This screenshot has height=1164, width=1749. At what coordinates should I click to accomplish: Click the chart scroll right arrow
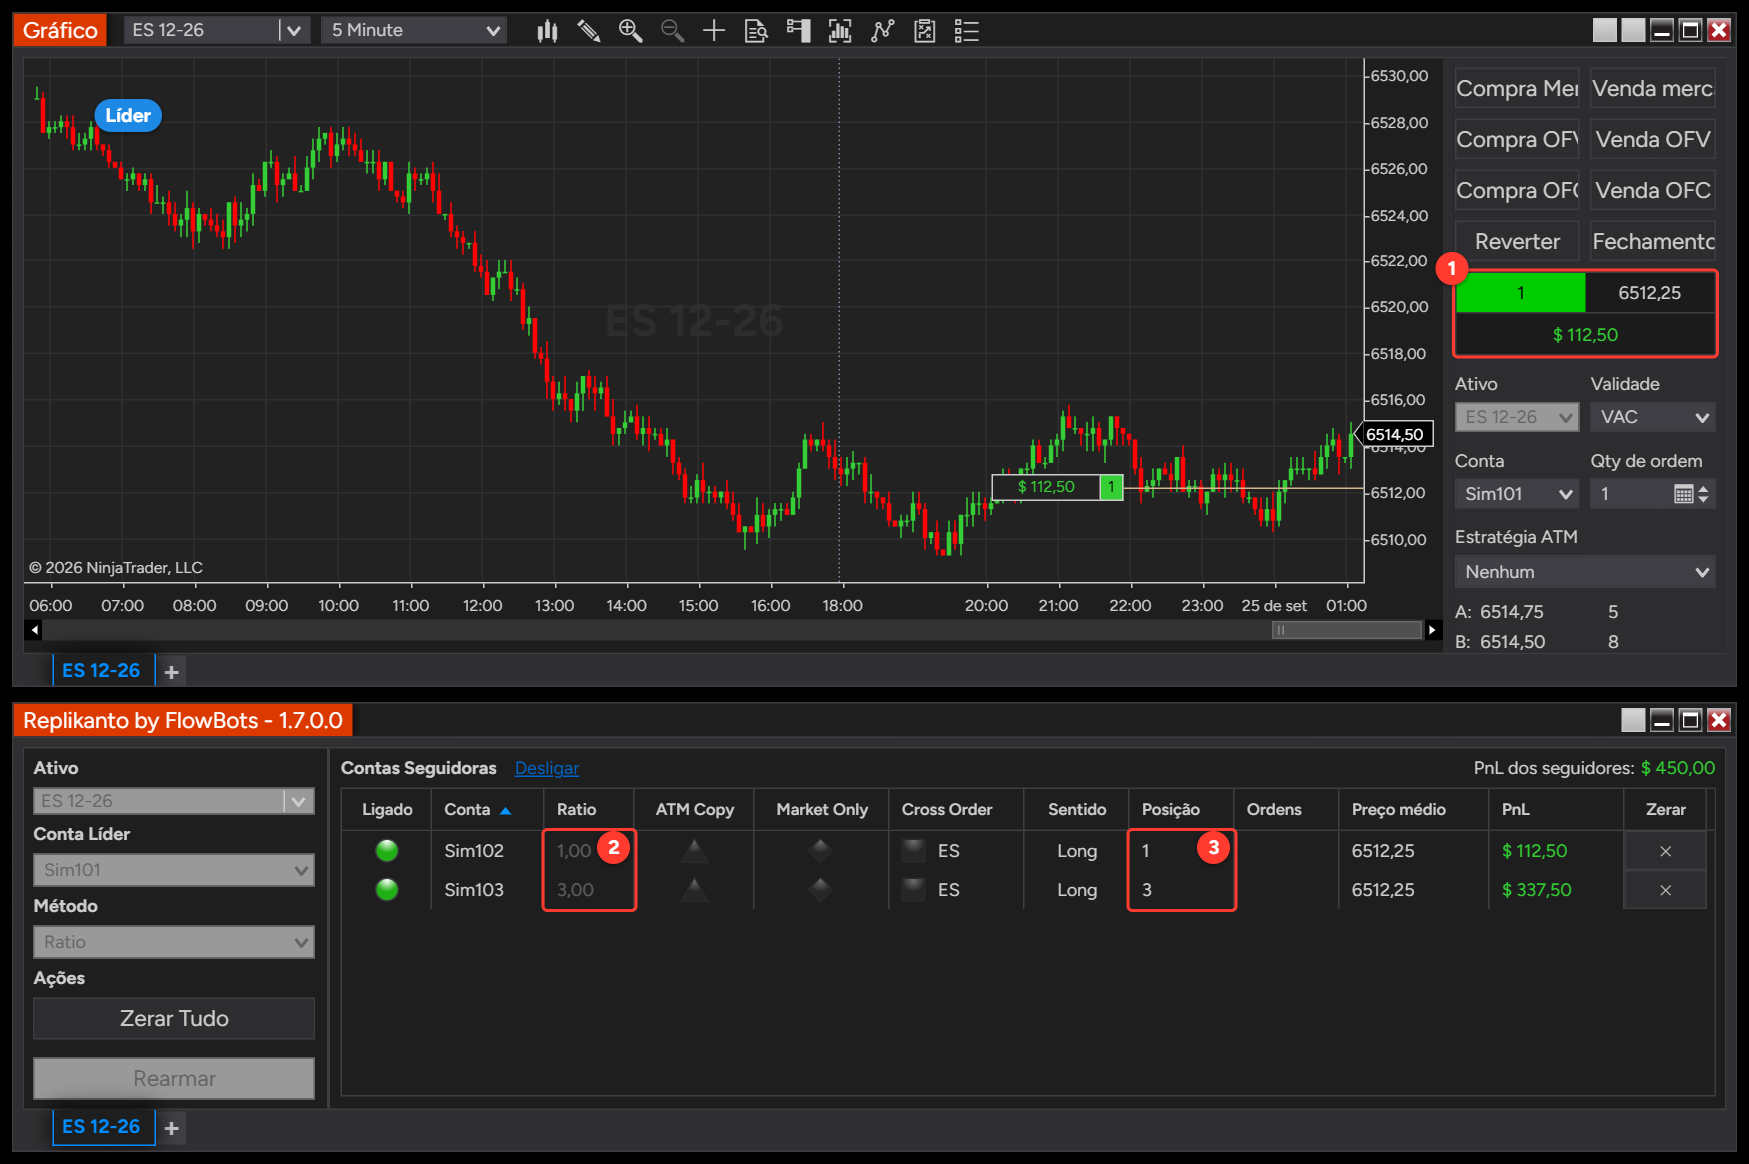[x=1432, y=630]
